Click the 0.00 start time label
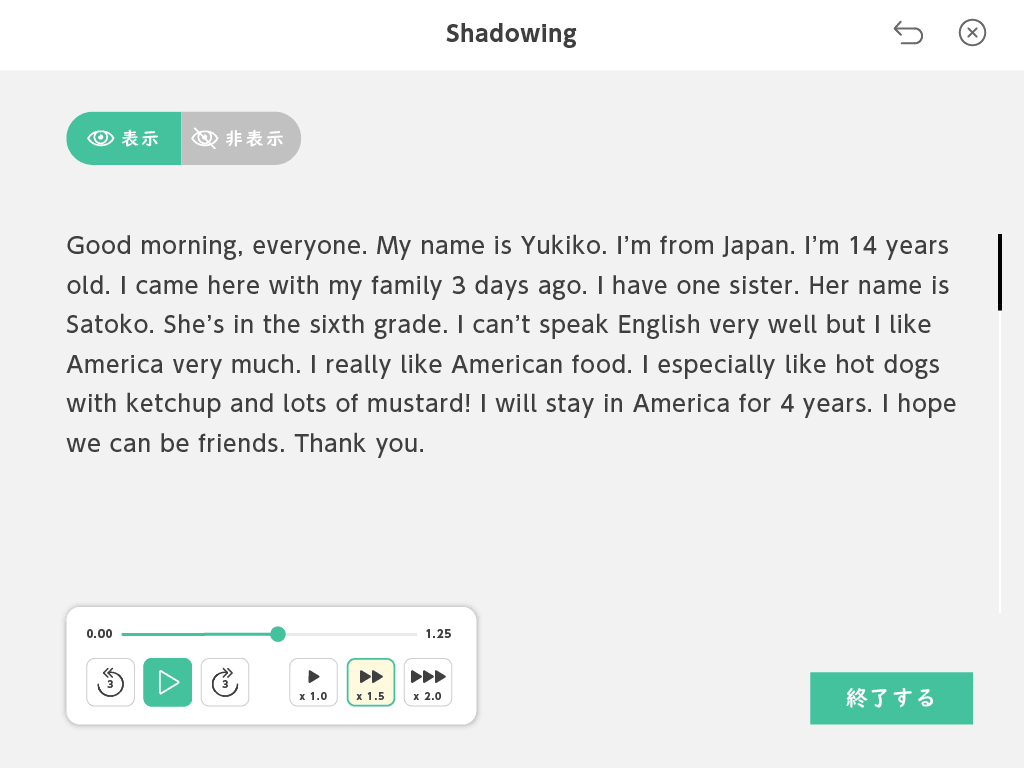The width and height of the screenshot is (1024, 768). click(100, 634)
